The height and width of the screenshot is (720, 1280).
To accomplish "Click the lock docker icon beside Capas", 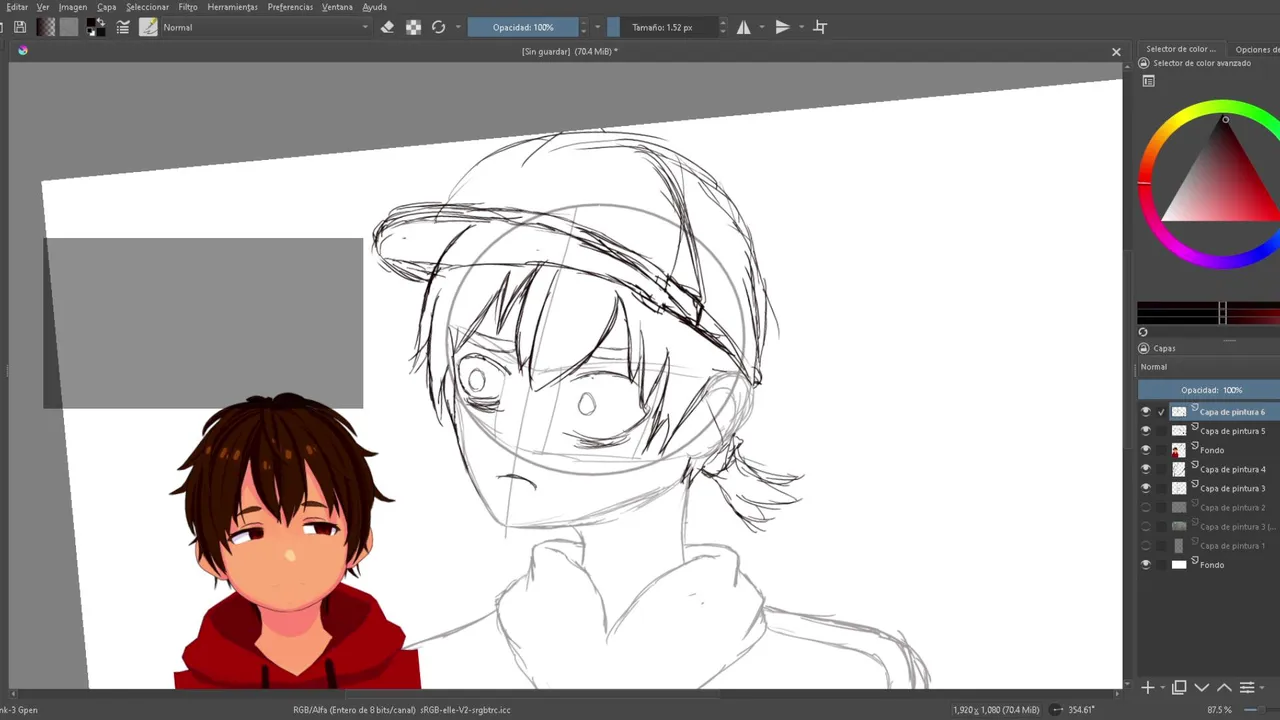I will click(1144, 348).
